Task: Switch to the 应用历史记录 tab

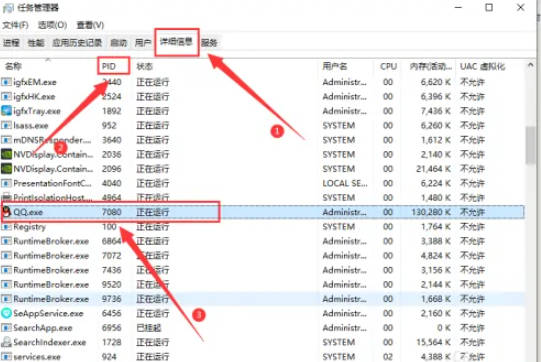Action: [x=77, y=43]
